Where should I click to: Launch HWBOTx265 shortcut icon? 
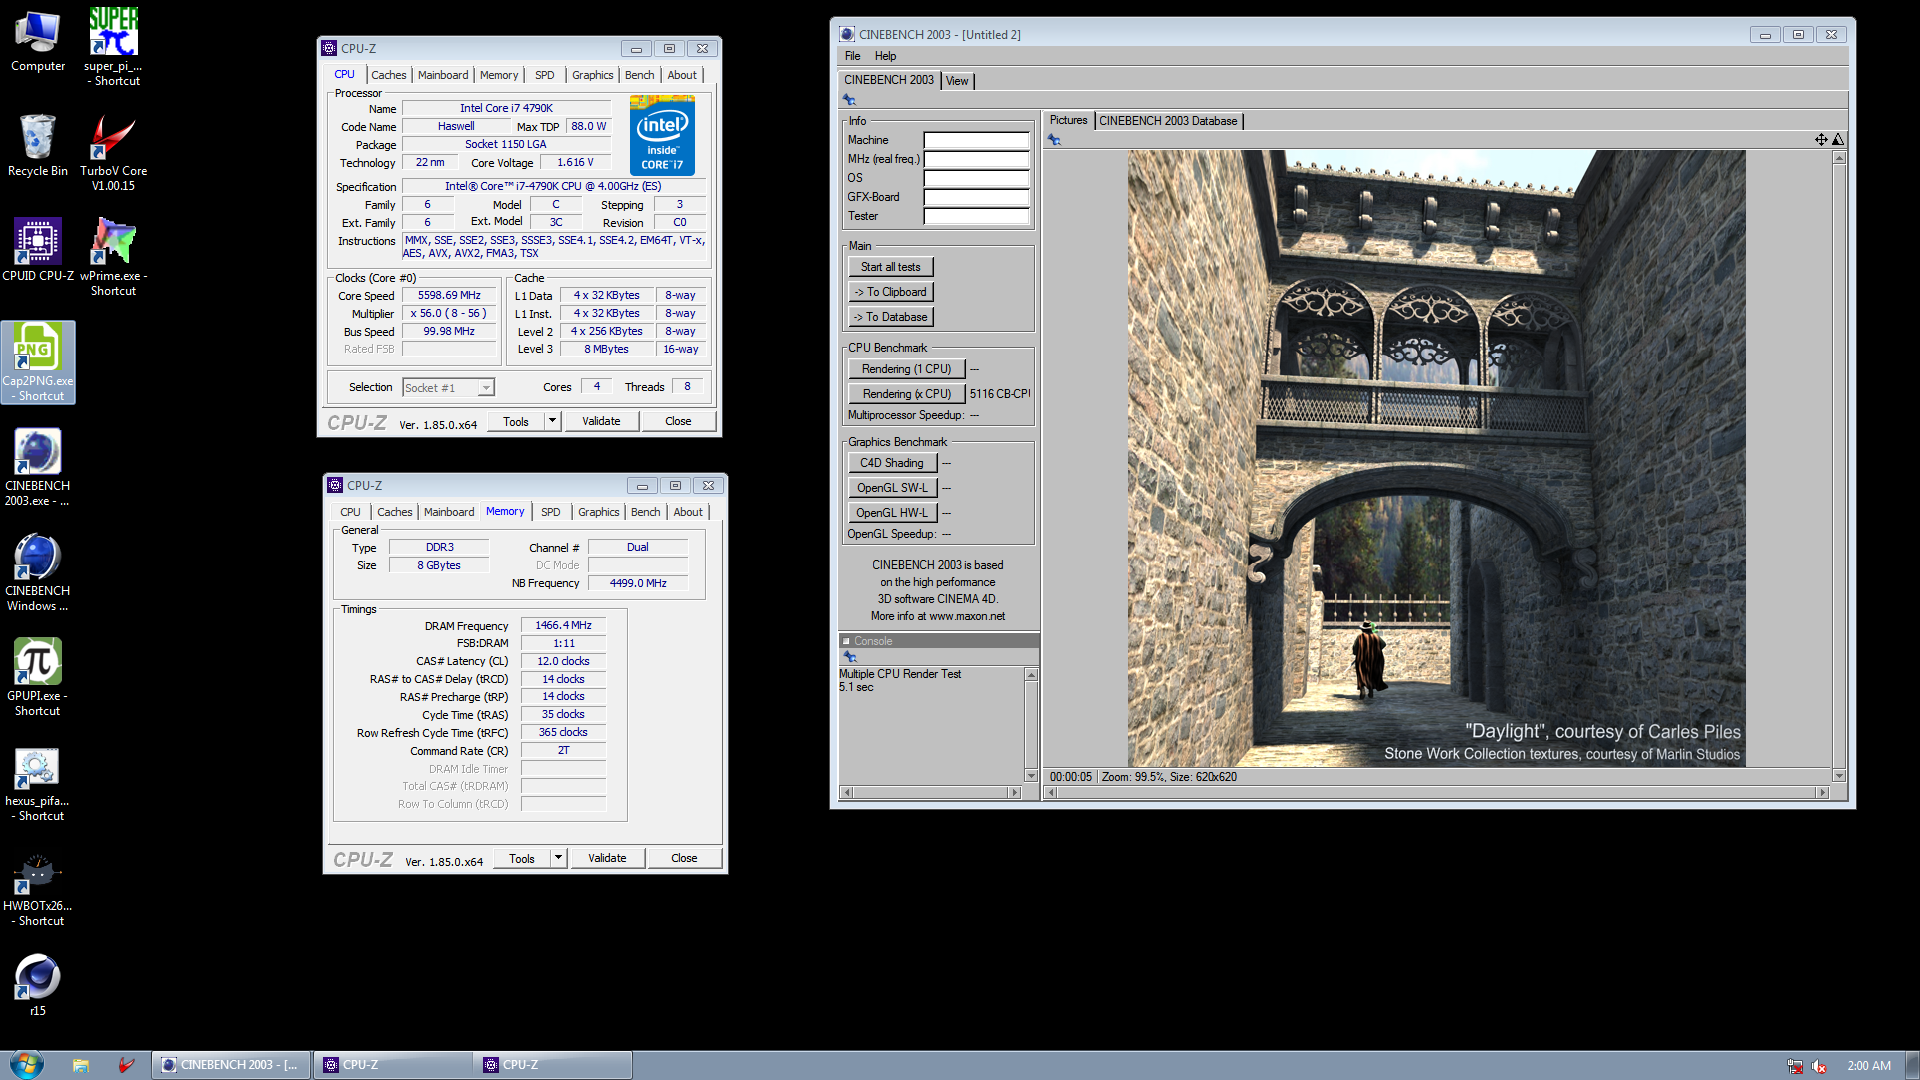click(x=37, y=888)
